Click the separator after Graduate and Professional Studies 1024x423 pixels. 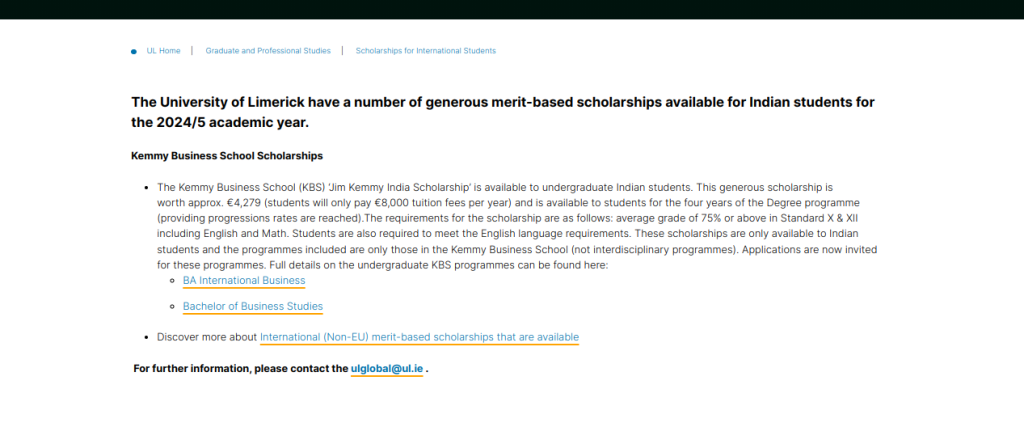click(342, 51)
